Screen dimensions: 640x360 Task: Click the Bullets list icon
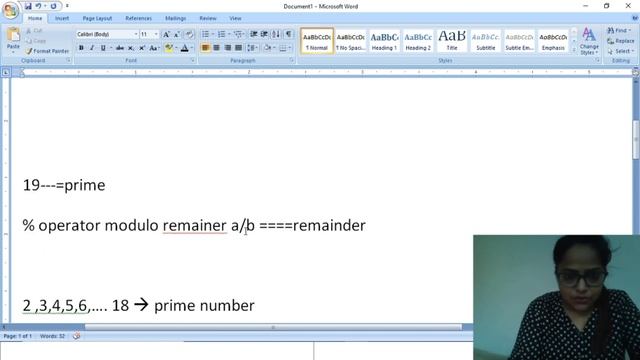[205, 34]
